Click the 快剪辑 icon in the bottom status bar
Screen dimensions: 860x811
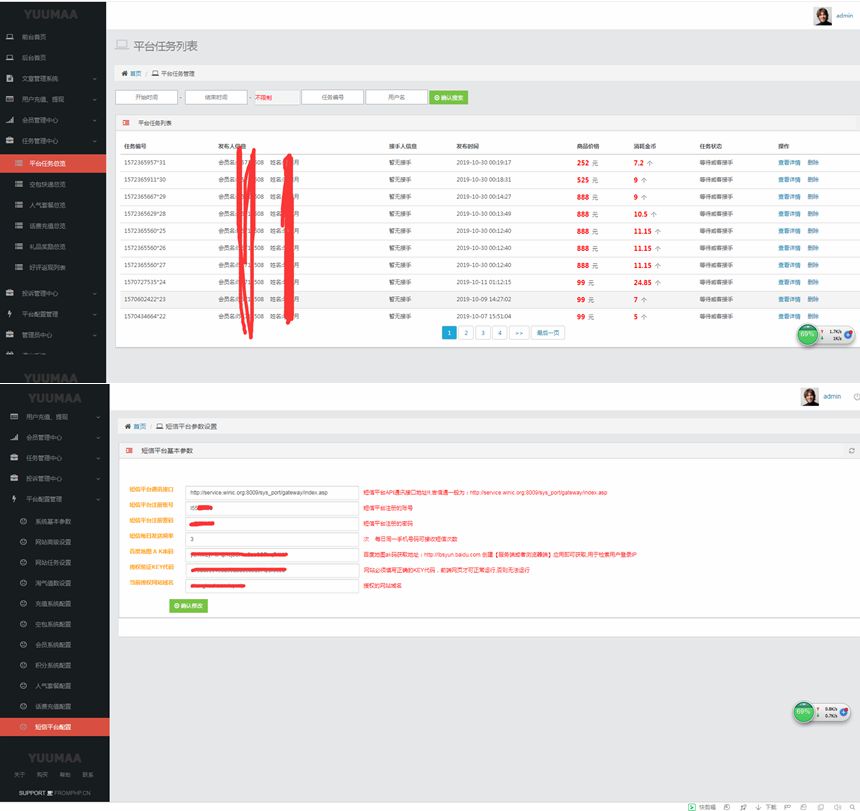(x=691, y=805)
